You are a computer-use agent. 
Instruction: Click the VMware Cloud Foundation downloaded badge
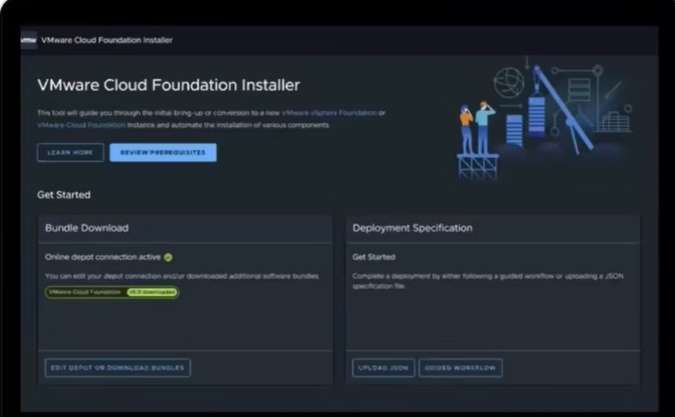pyautogui.click(x=112, y=292)
